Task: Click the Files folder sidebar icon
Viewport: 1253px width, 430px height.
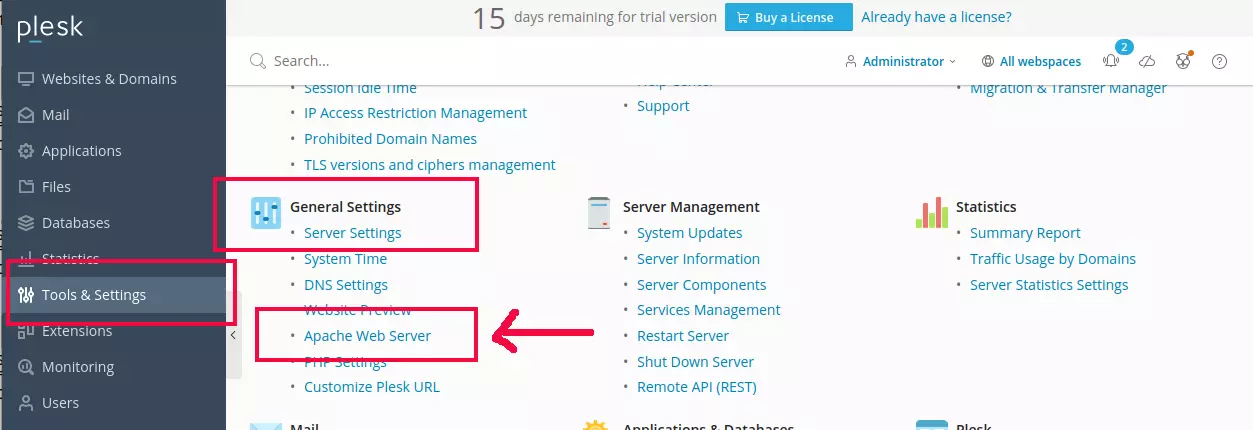Action: tap(26, 187)
